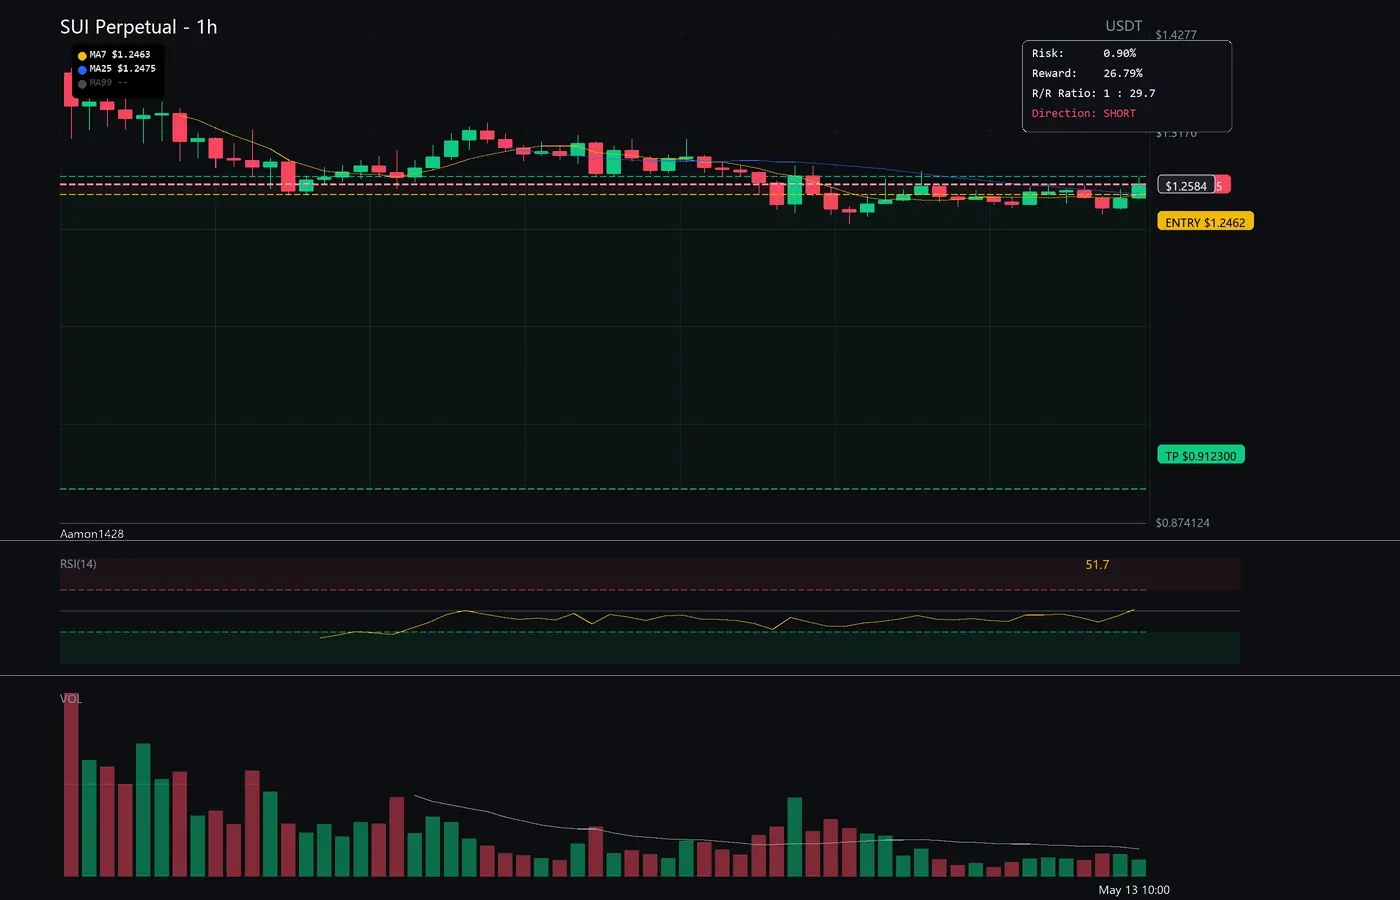Click the USDT currency label
Screen dimensions: 1400x900
pos(1123,26)
